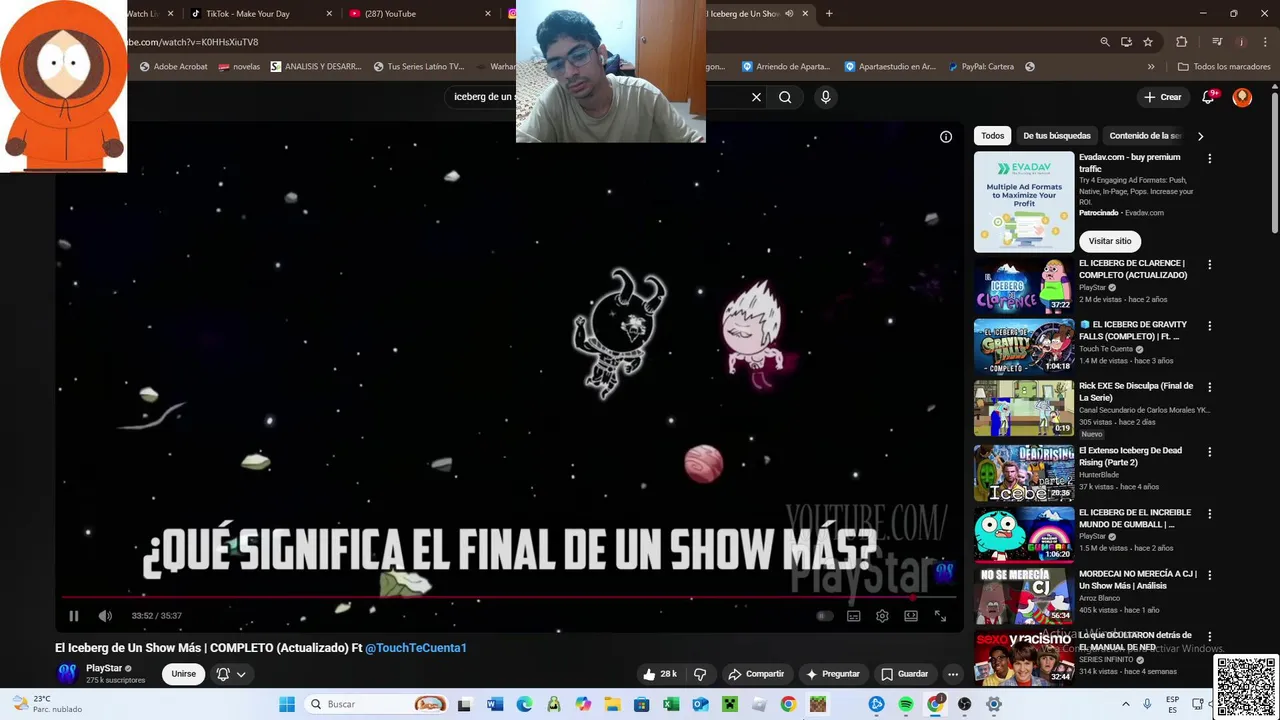Open the PayPal: Cartera bookmark
The width and height of the screenshot is (1280, 720).
coord(980,67)
